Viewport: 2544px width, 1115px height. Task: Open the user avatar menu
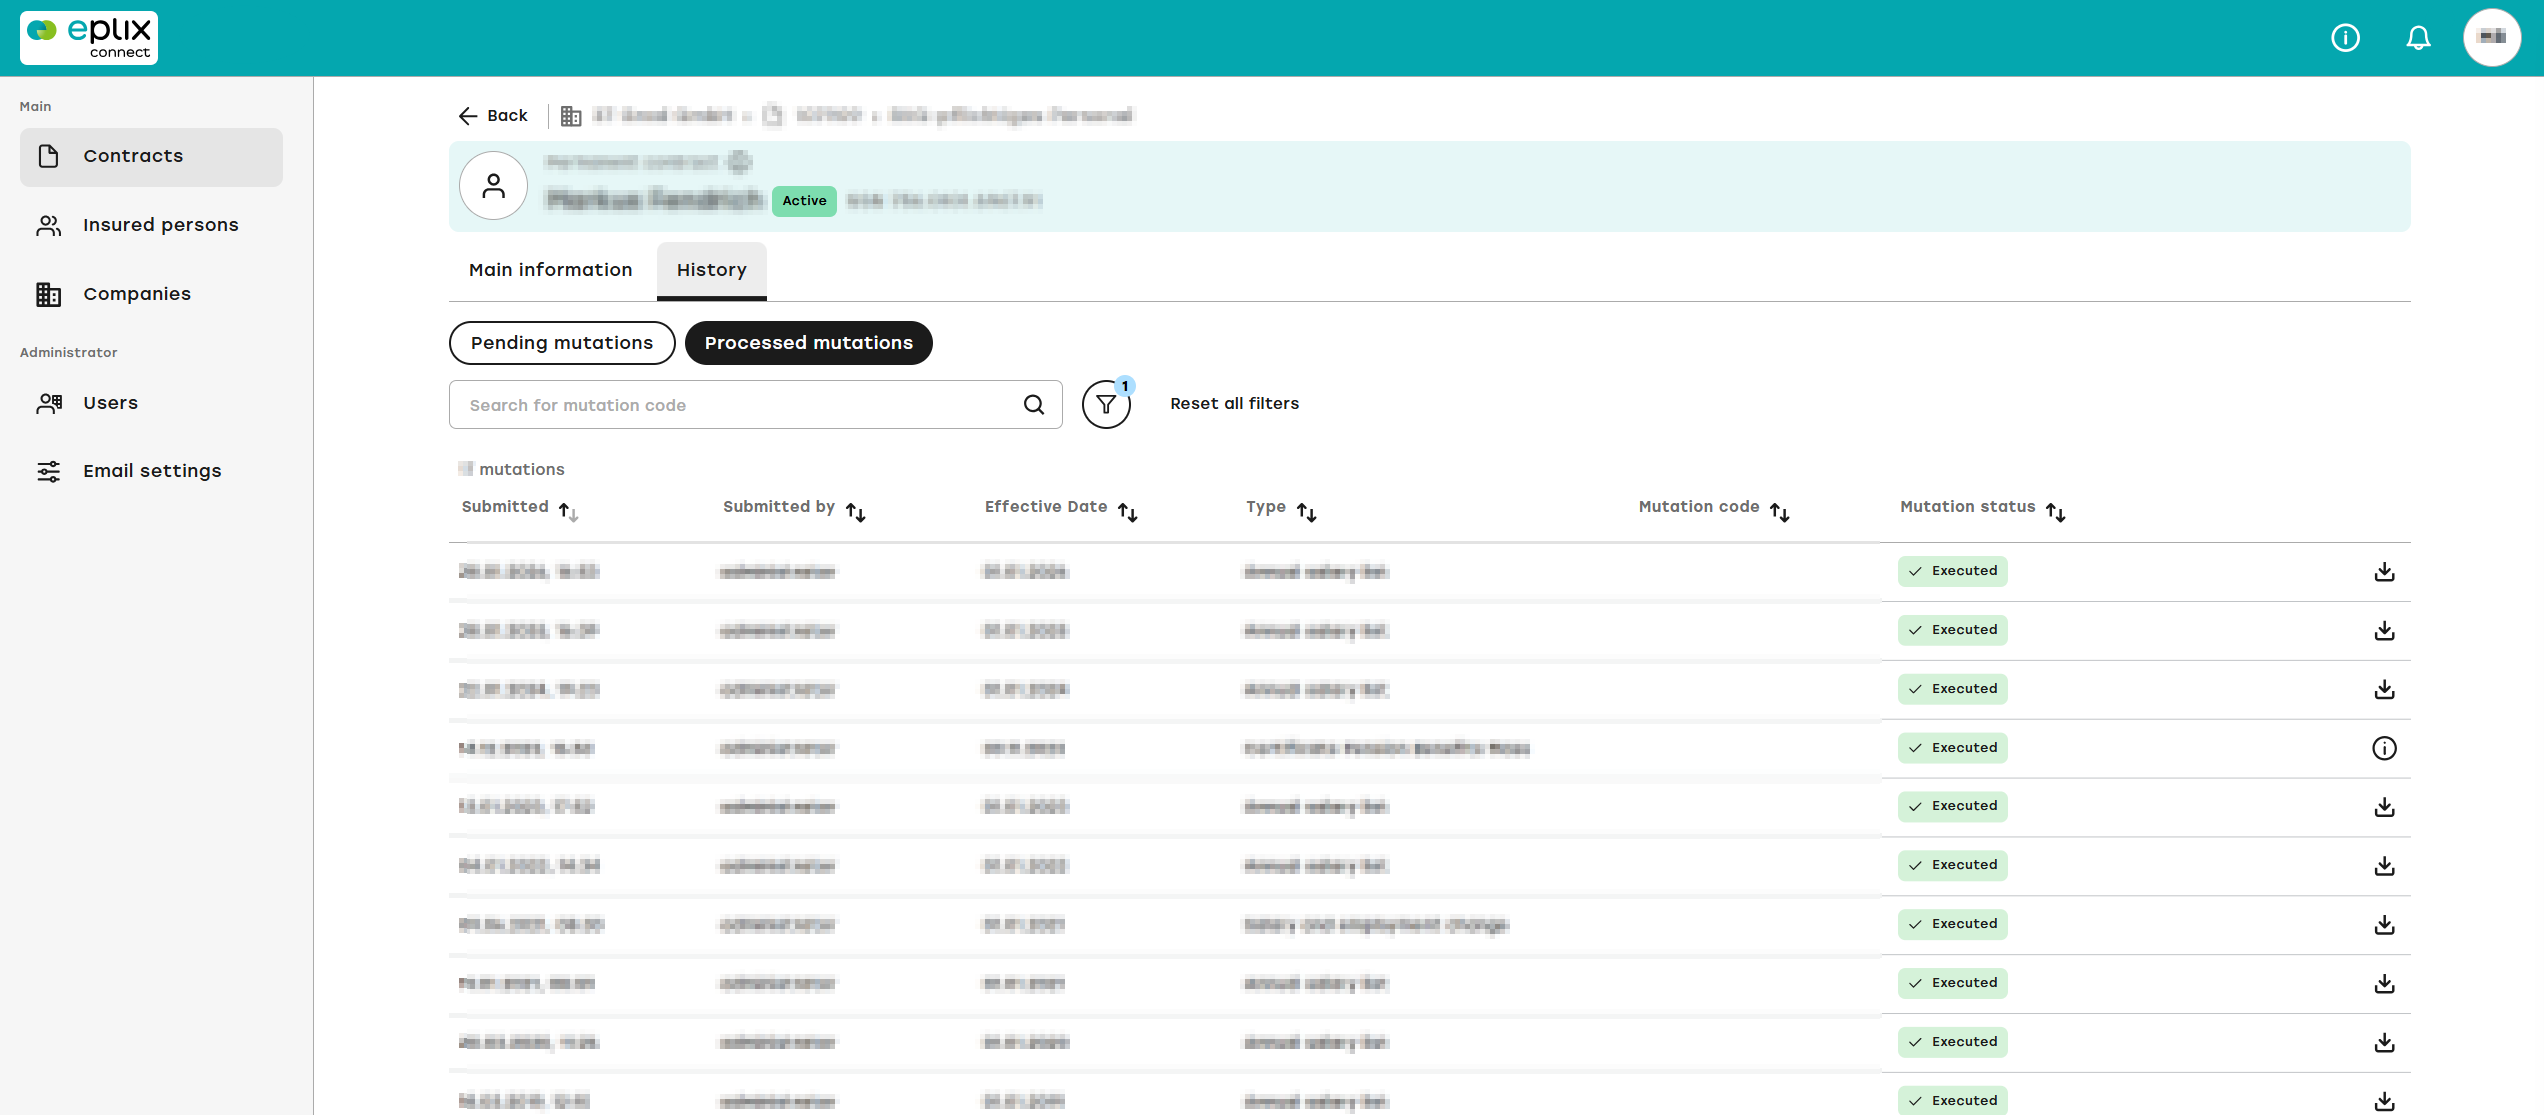[2492, 38]
